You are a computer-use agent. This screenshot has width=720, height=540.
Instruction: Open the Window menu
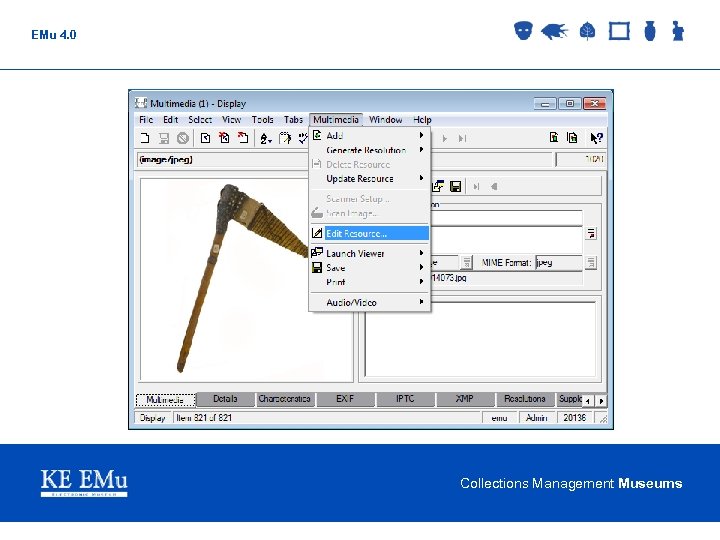click(x=385, y=119)
